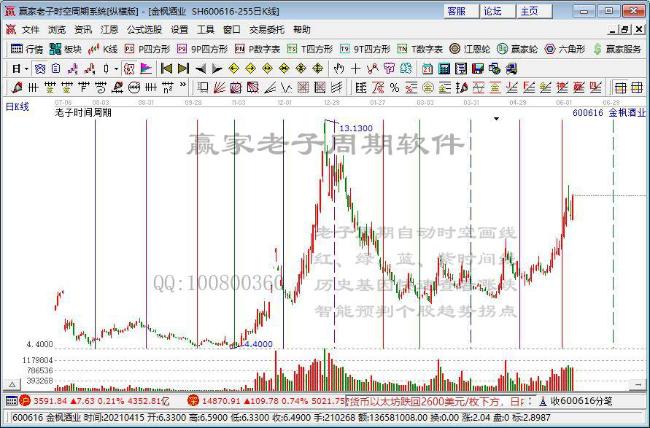Screen dimensions: 650x428
Task: Click the 600616 金枫酒业 stock label
Action: [609, 112]
